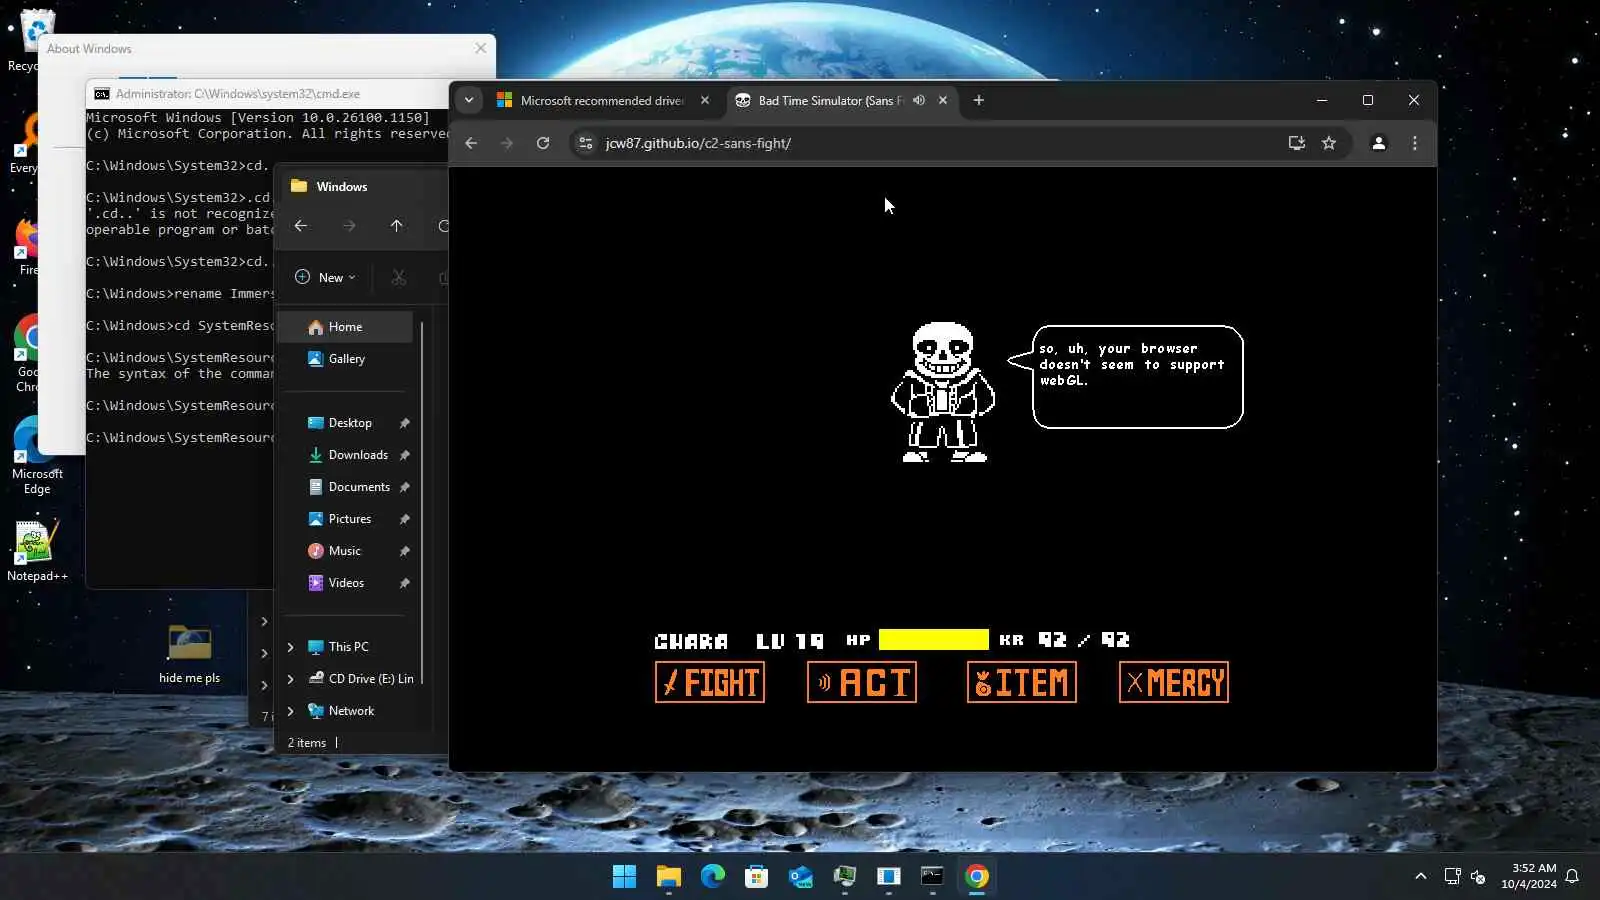Go back in File Explorer
This screenshot has width=1600, height=900.
pyautogui.click(x=301, y=226)
